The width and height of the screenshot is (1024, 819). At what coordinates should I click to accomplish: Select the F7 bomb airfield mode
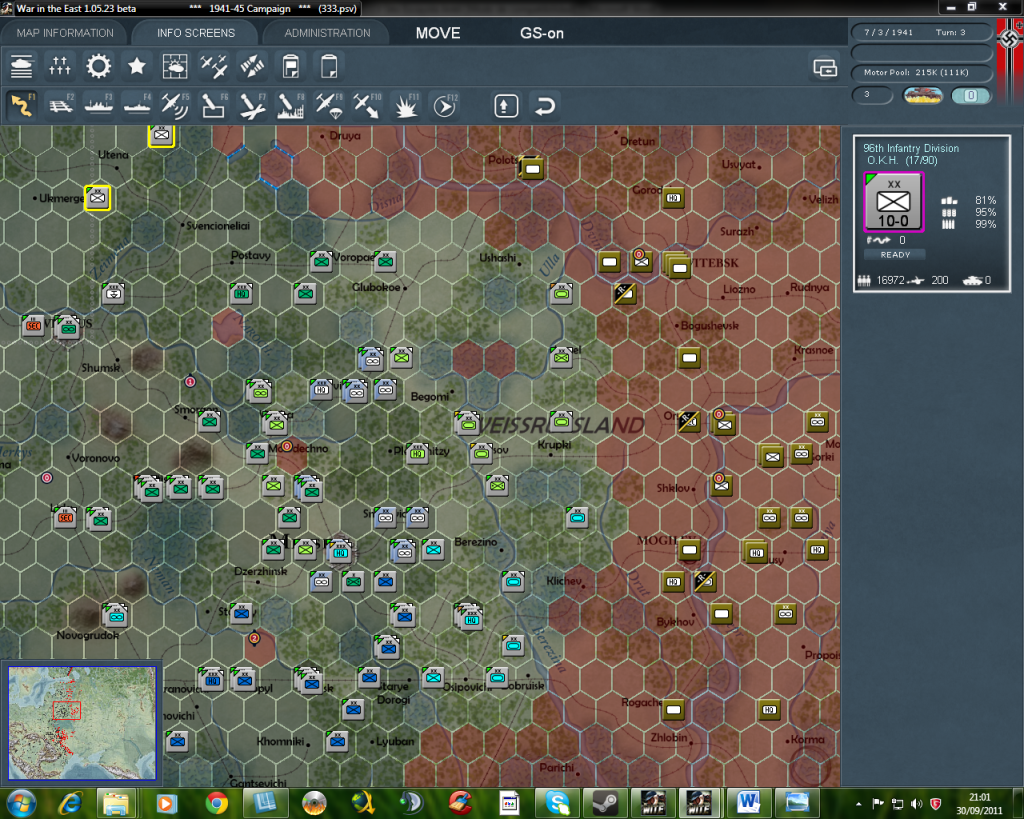[252, 106]
